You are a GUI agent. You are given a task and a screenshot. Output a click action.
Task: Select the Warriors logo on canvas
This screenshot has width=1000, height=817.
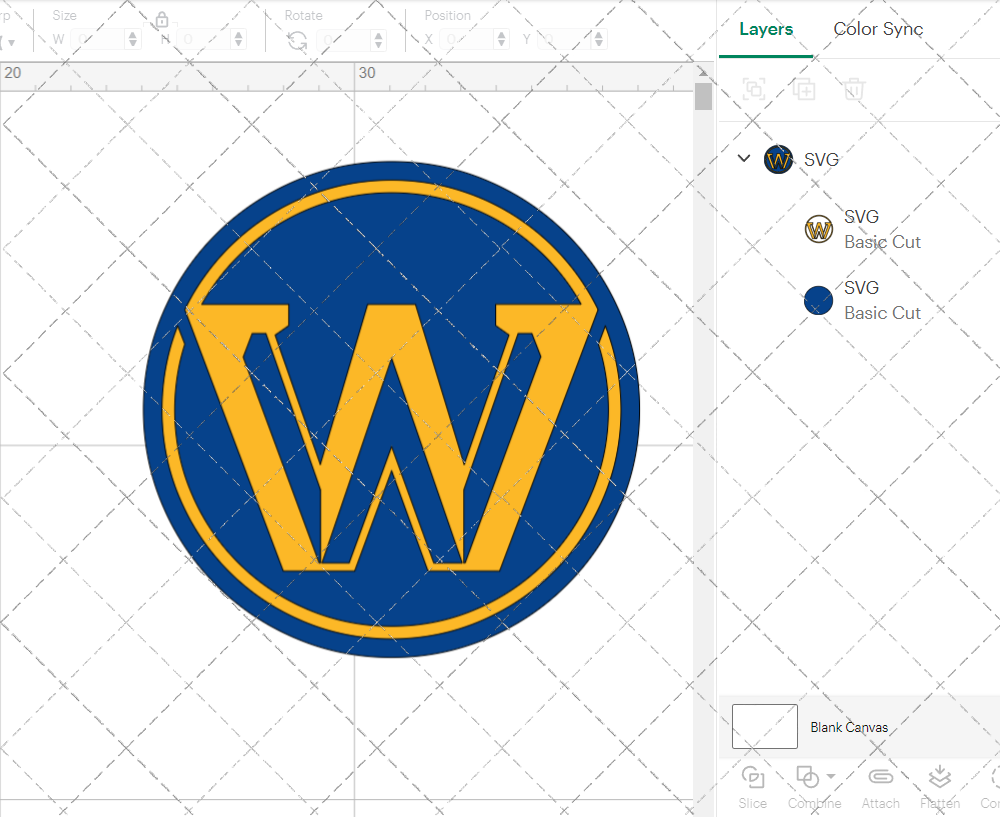click(x=392, y=409)
